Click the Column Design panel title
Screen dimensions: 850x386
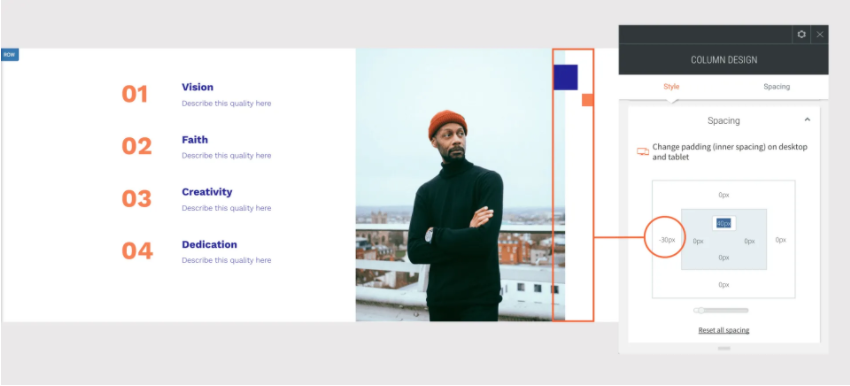click(724, 60)
